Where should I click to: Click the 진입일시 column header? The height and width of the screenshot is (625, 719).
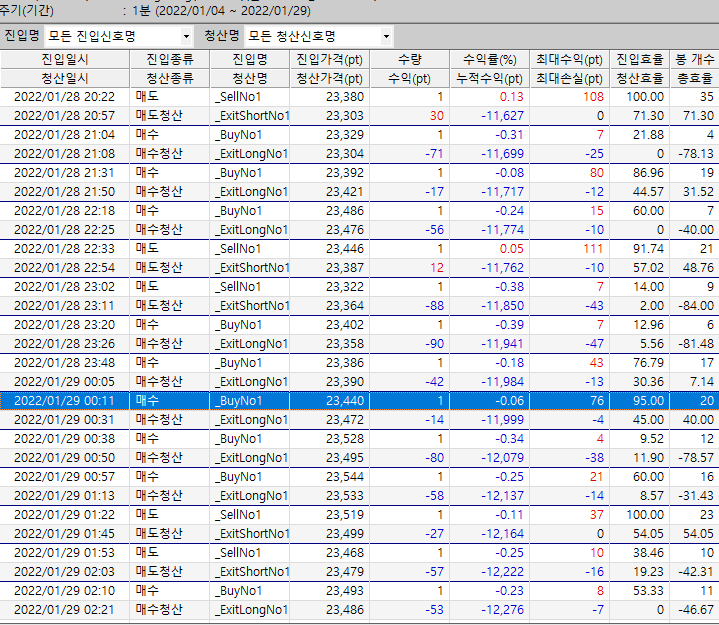64,59
